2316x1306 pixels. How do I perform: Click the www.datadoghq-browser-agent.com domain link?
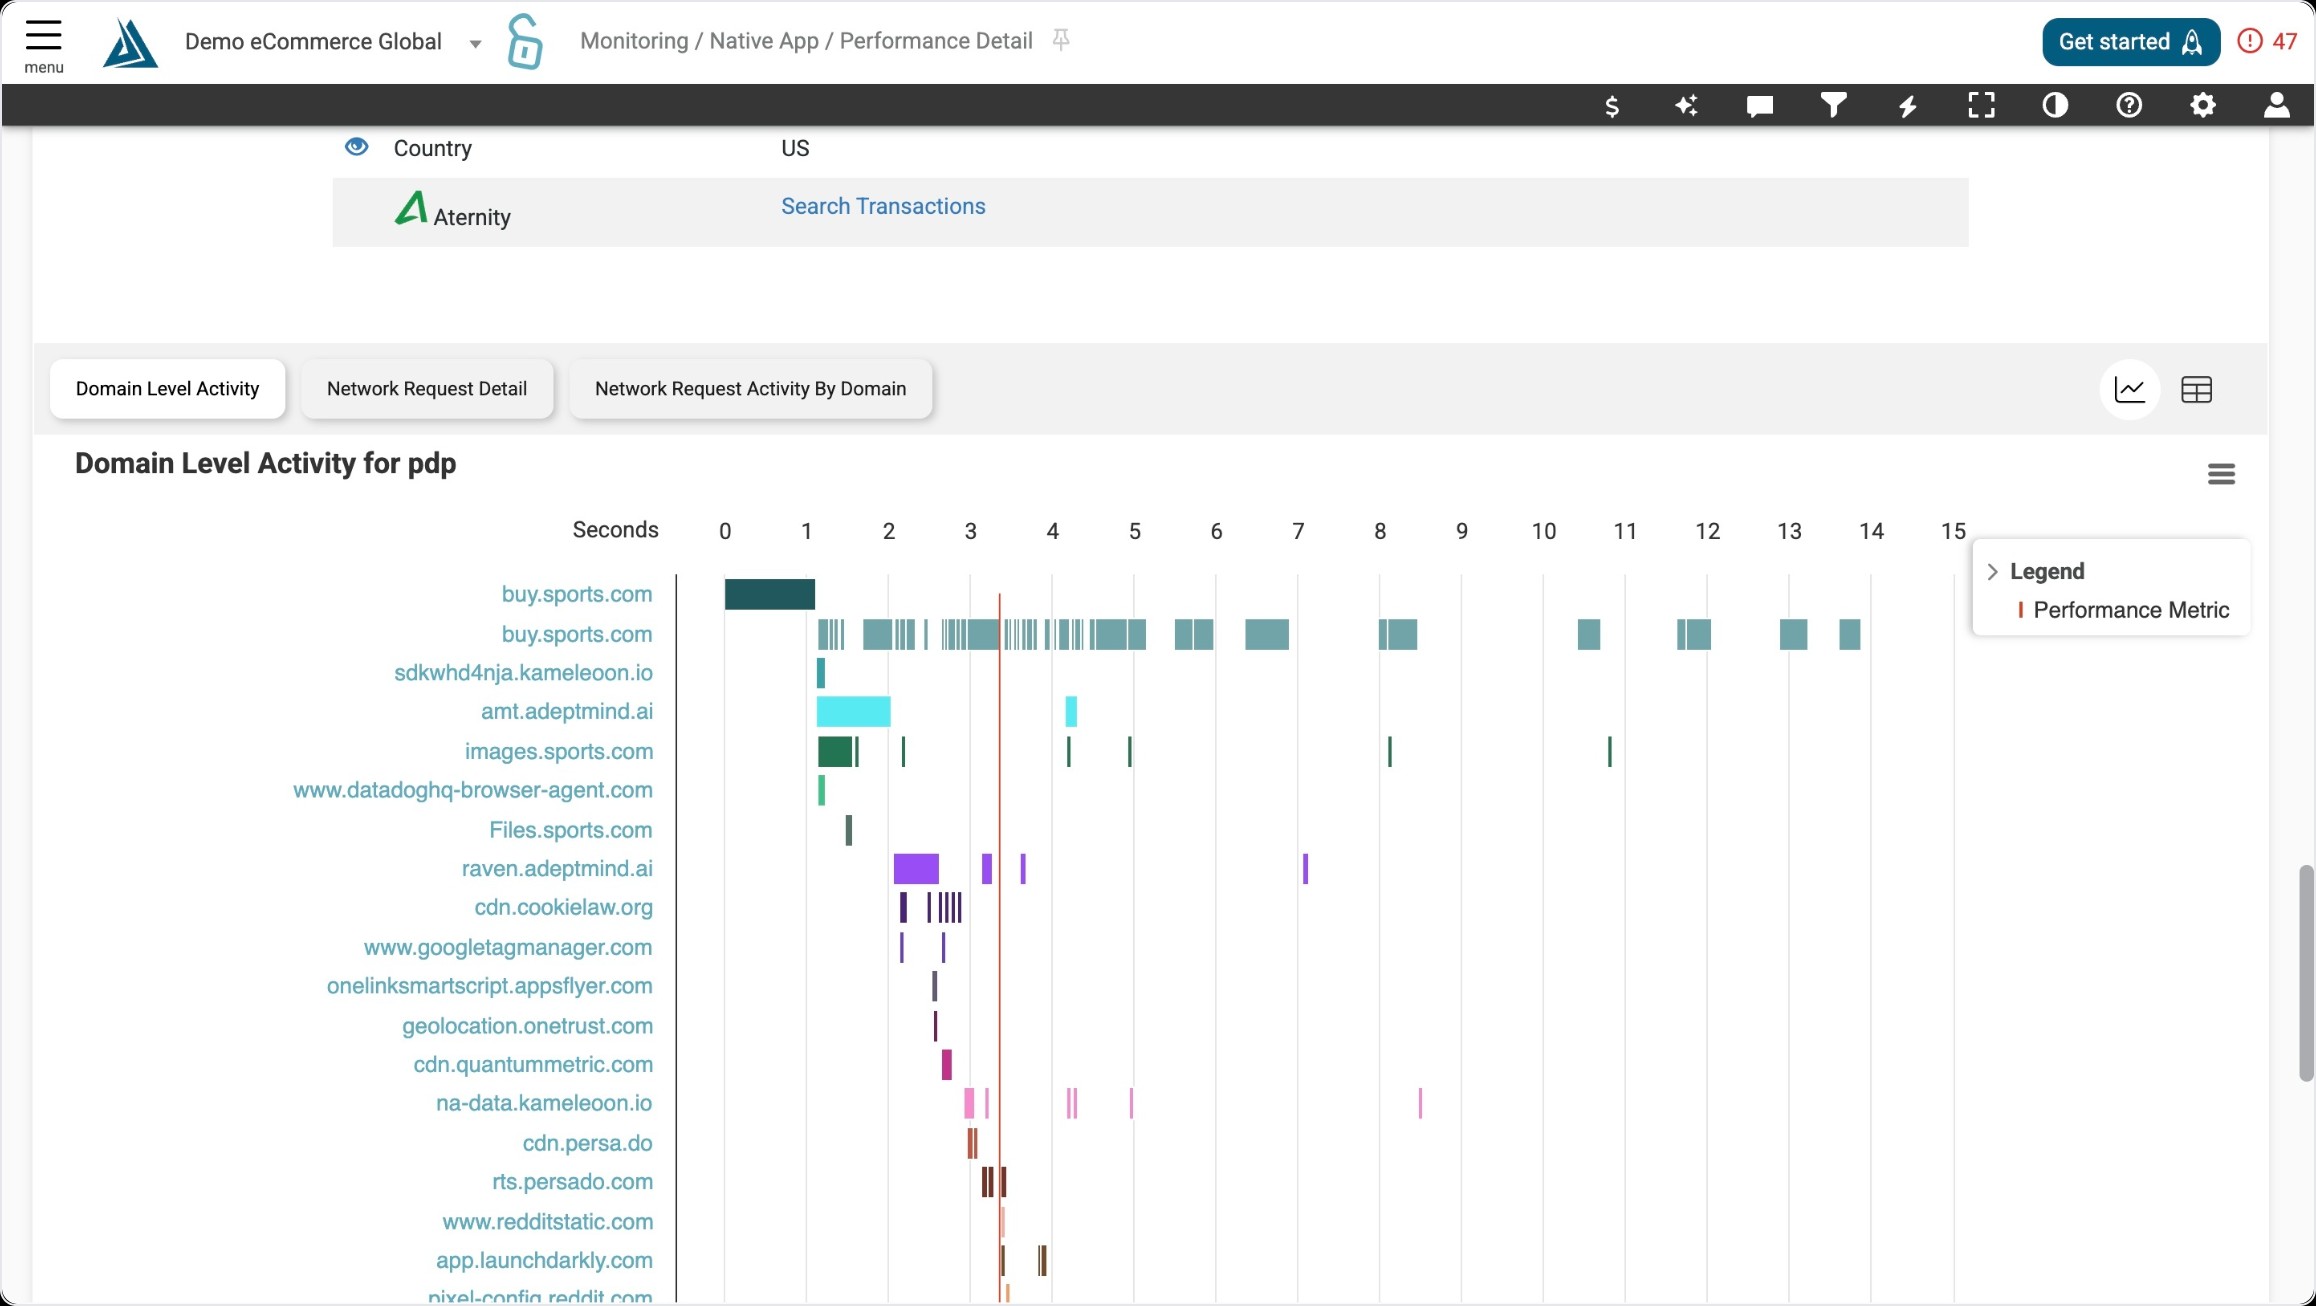(x=473, y=791)
